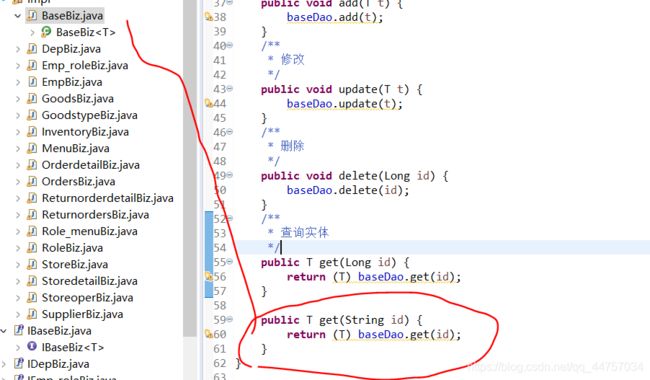Image resolution: width=650 pixels, height=380 pixels.
Task: Click the DepBiz.java file icon
Action: click(x=32, y=48)
